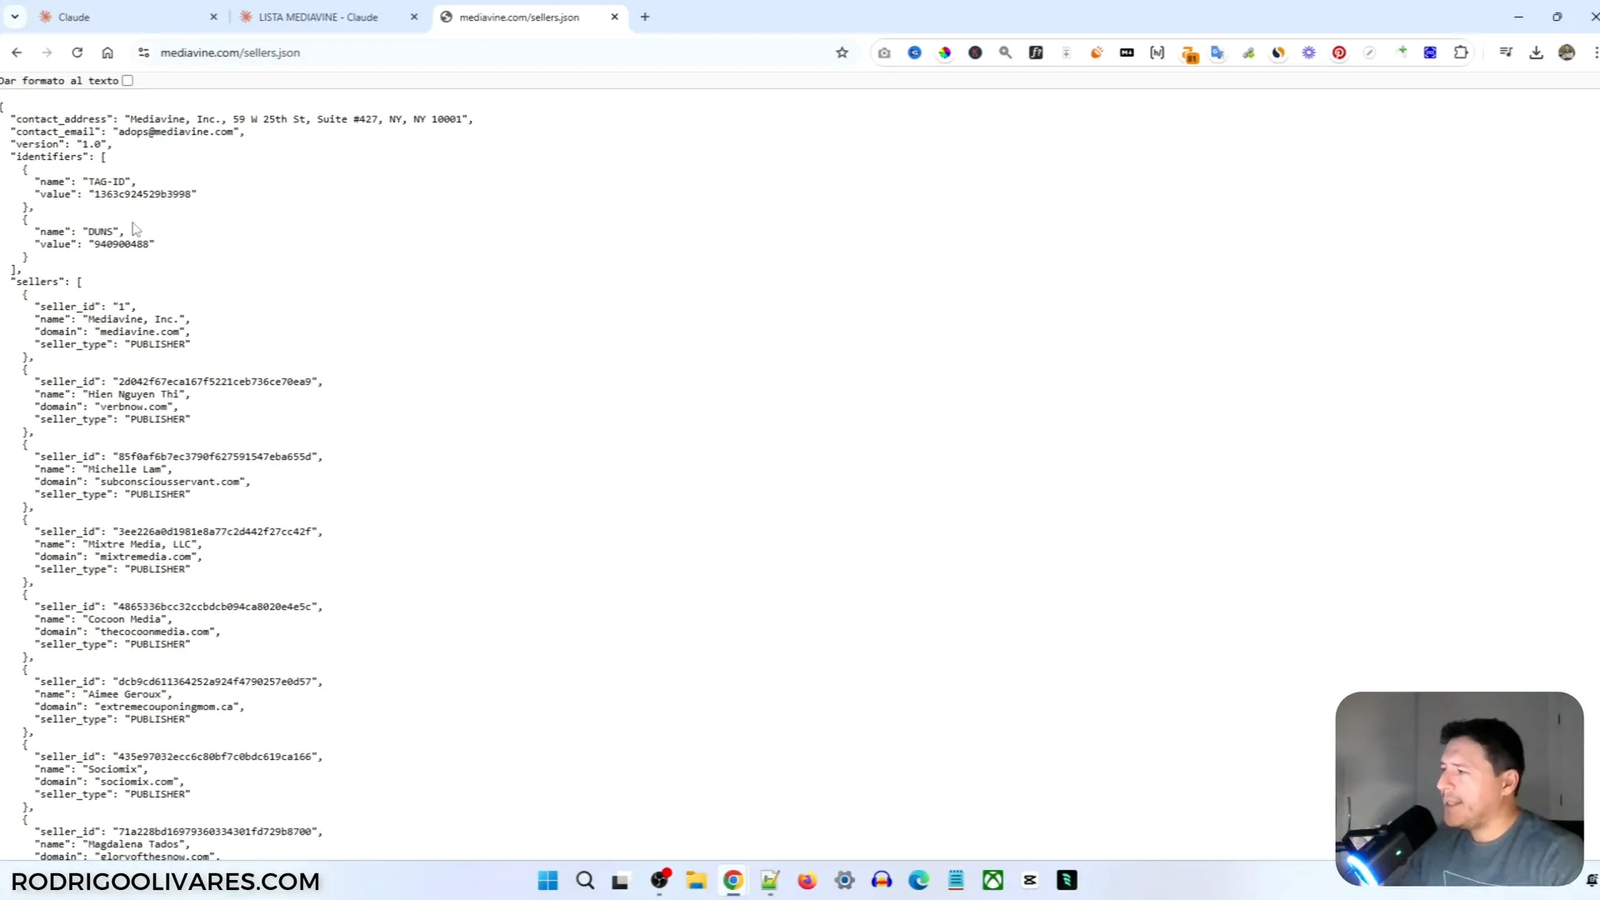1600x900 pixels.
Task: View site information for mediavine.com
Action: click(x=143, y=53)
